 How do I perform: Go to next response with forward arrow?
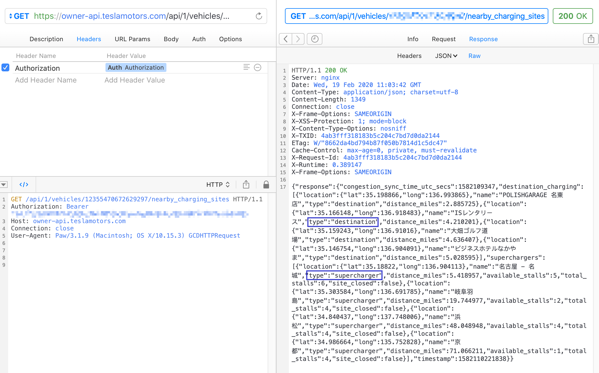tap(298, 39)
